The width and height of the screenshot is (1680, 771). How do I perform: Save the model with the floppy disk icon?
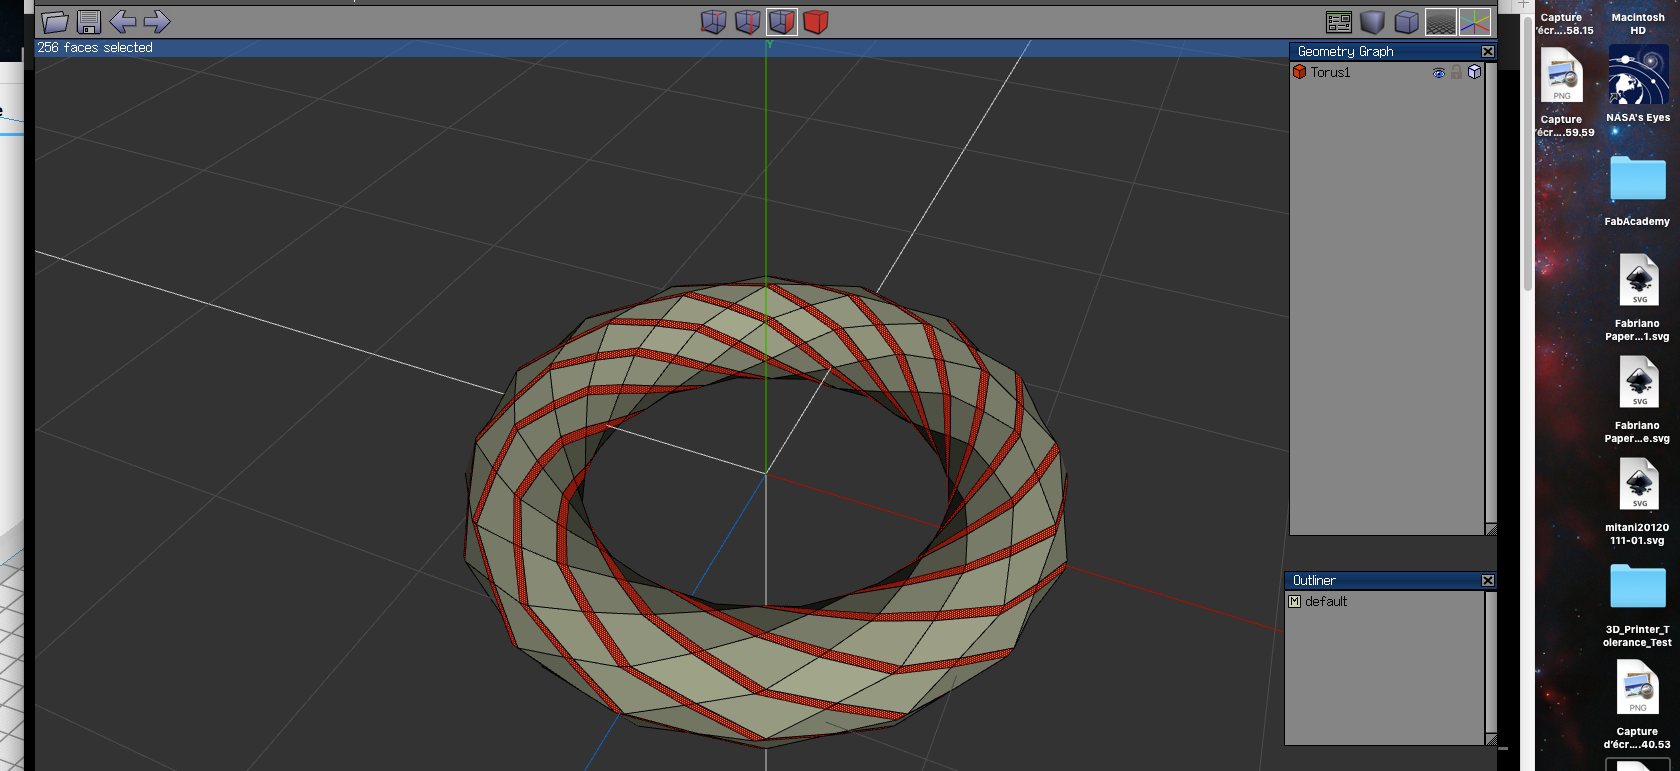coord(89,22)
